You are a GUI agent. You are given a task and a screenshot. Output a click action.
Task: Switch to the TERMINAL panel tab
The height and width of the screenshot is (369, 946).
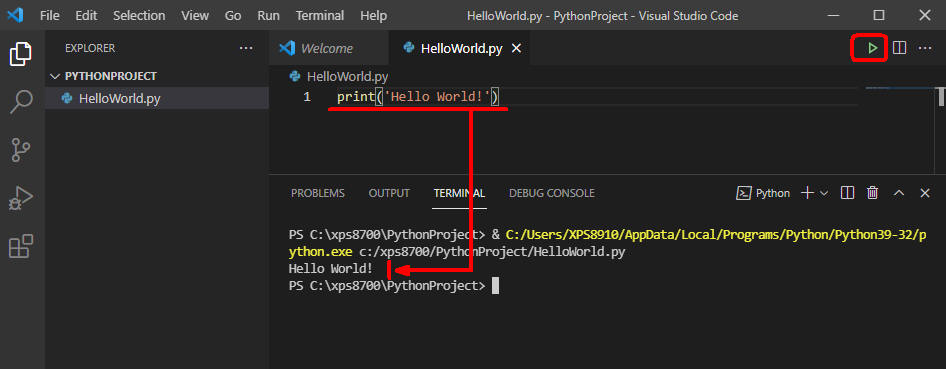459,193
